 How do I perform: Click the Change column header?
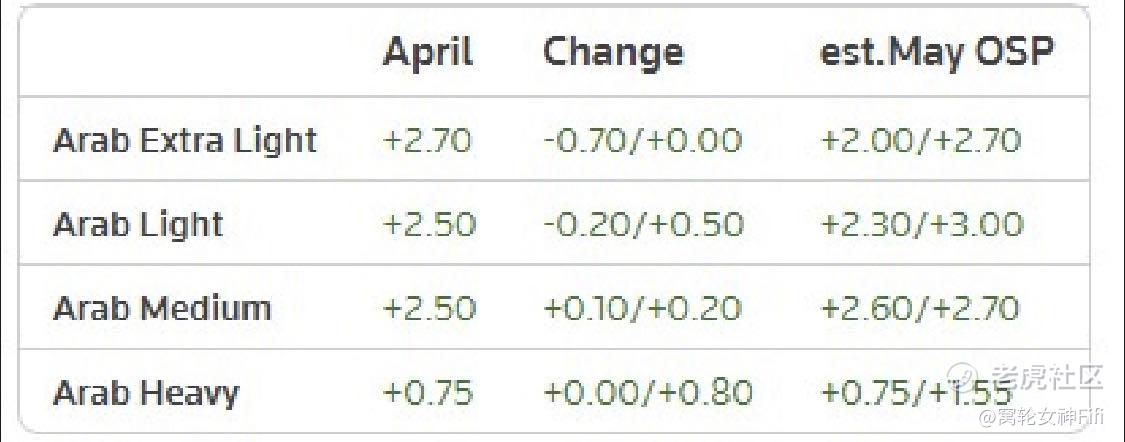[613, 54]
